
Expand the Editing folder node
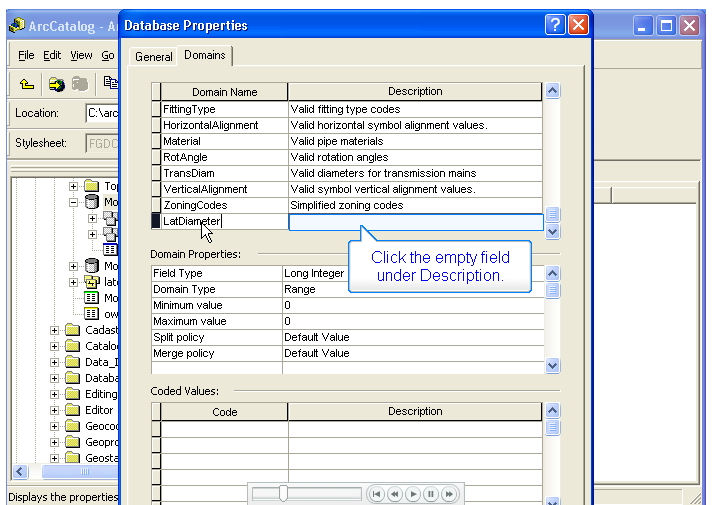(x=54, y=394)
